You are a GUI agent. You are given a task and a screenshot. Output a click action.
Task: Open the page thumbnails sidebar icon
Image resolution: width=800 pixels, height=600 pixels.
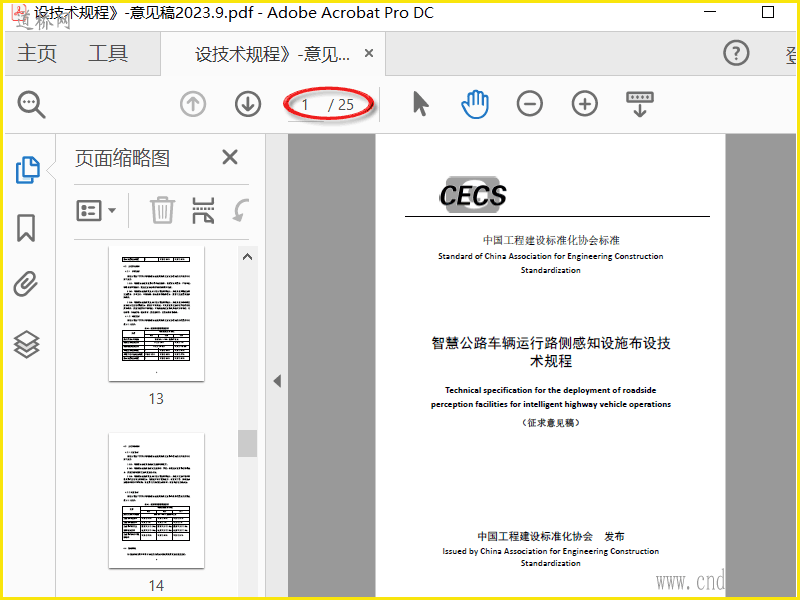(x=27, y=169)
